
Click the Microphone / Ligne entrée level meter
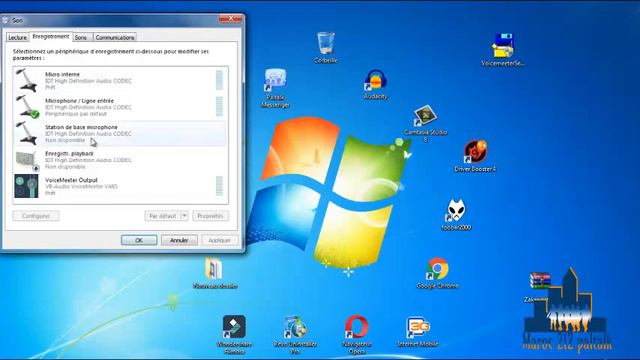pyautogui.click(x=219, y=107)
